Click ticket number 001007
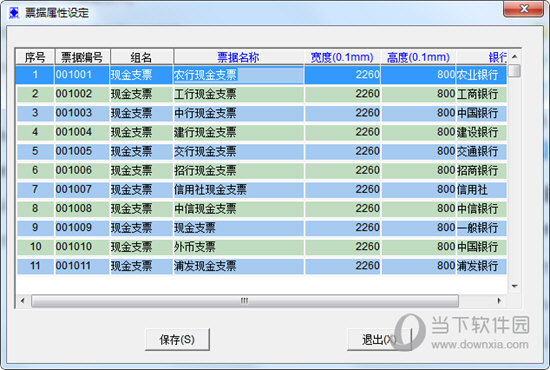Viewport: 550px width, 370px height. tap(82, 189)
